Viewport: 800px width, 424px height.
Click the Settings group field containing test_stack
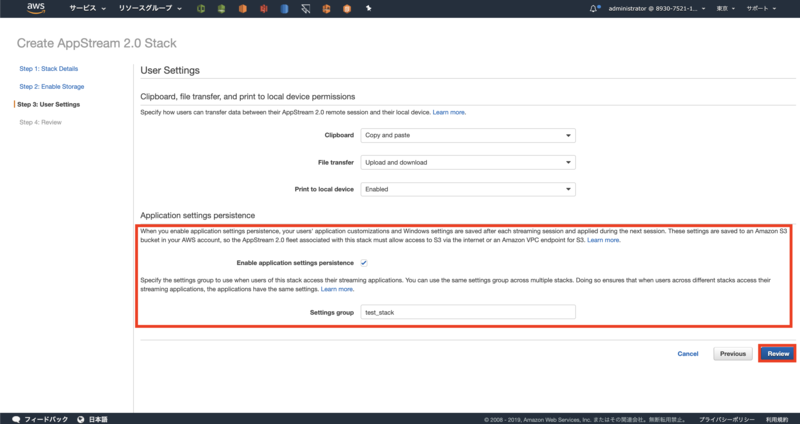468,312
